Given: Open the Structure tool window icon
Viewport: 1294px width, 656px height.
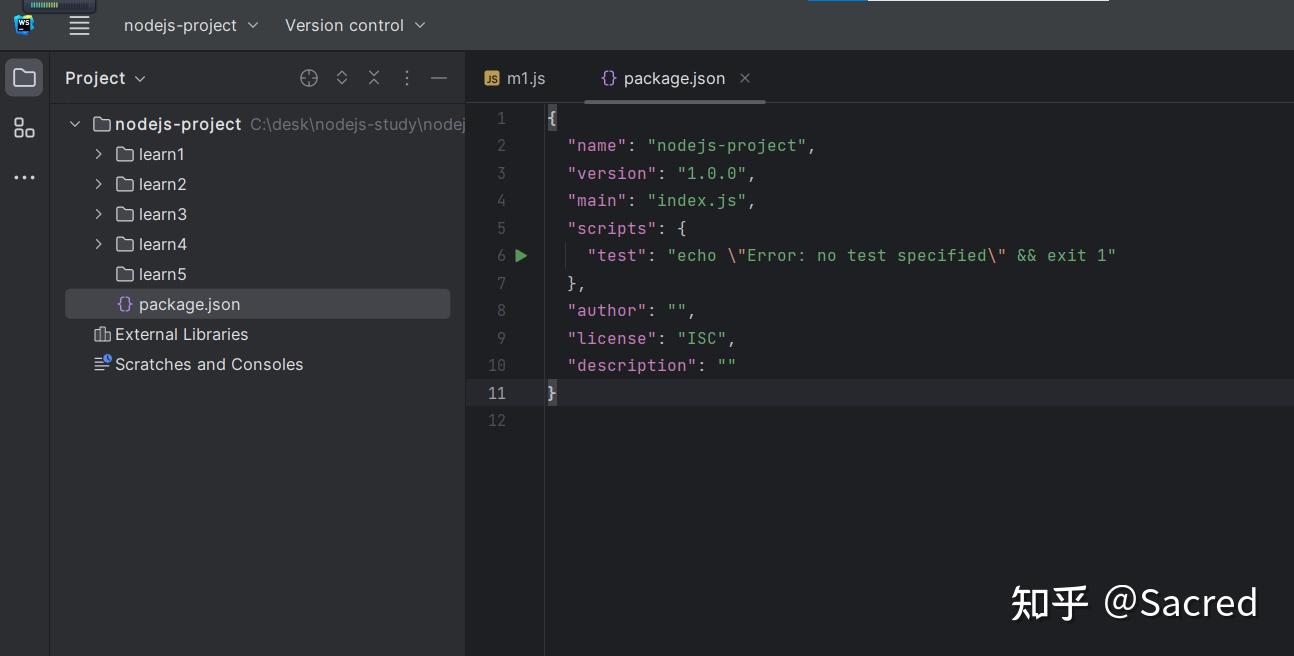Looking at the screenshot, I should (24, 128).
